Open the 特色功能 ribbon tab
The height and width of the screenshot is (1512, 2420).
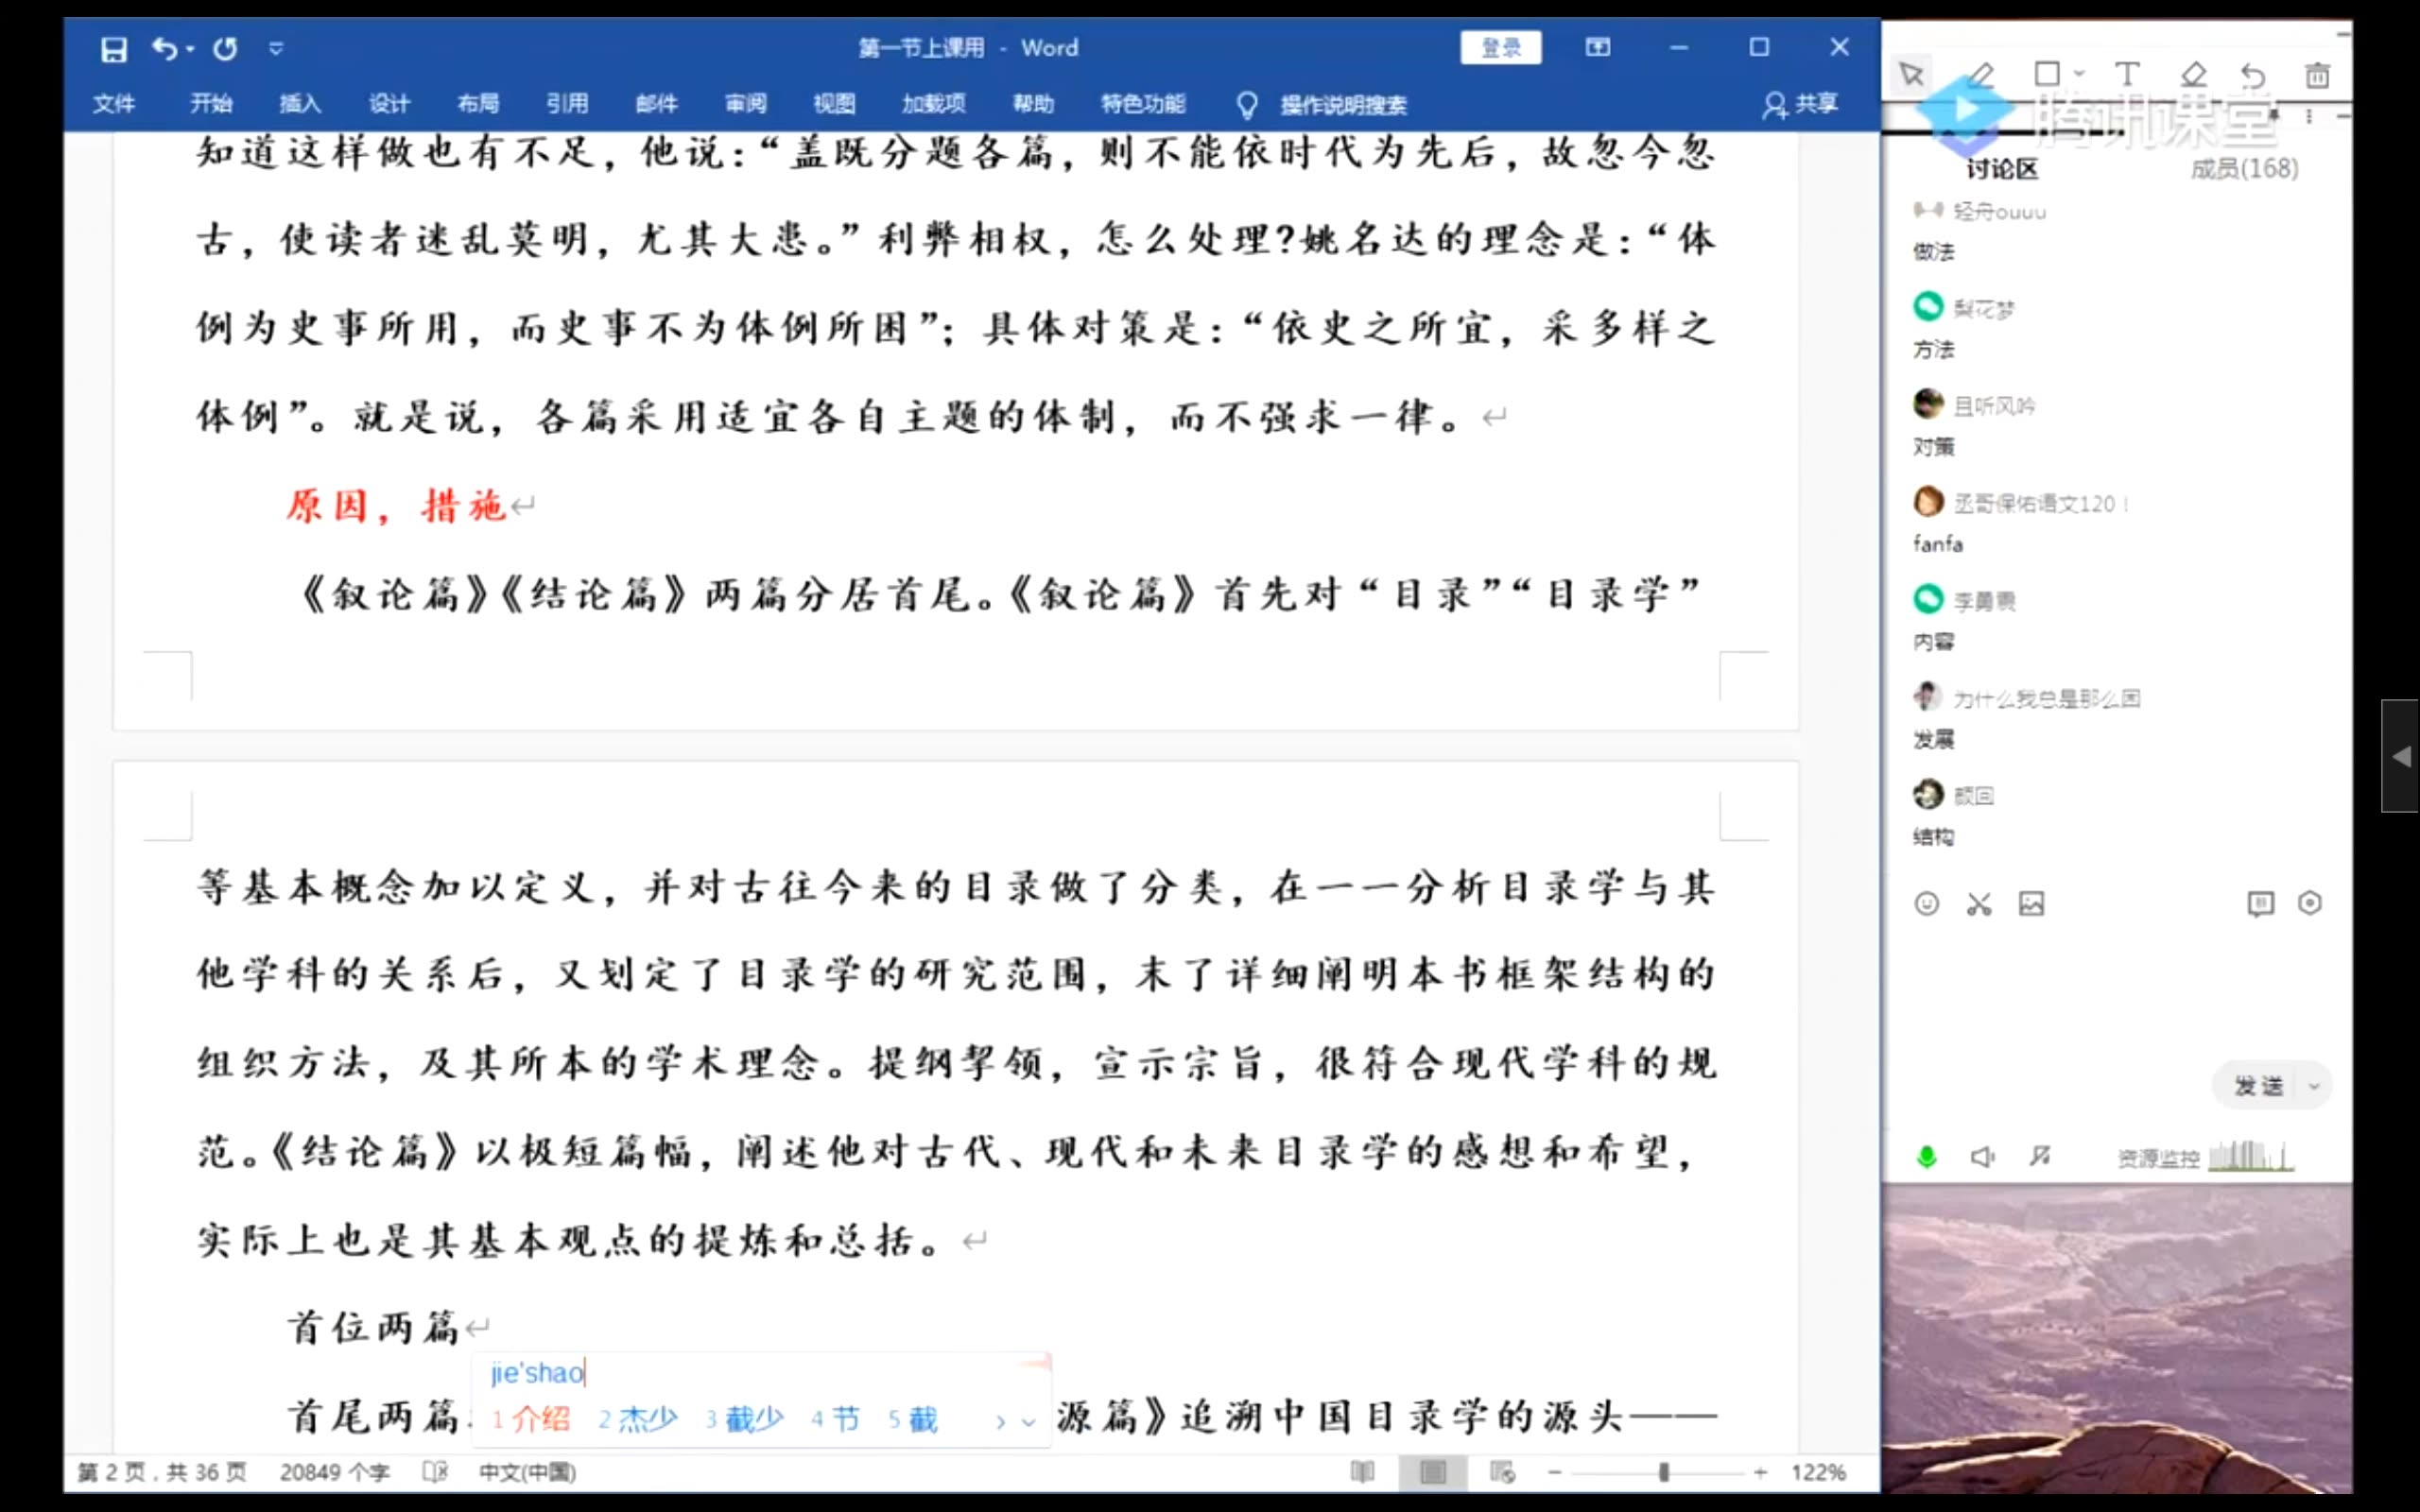[x=1143, y=104]
